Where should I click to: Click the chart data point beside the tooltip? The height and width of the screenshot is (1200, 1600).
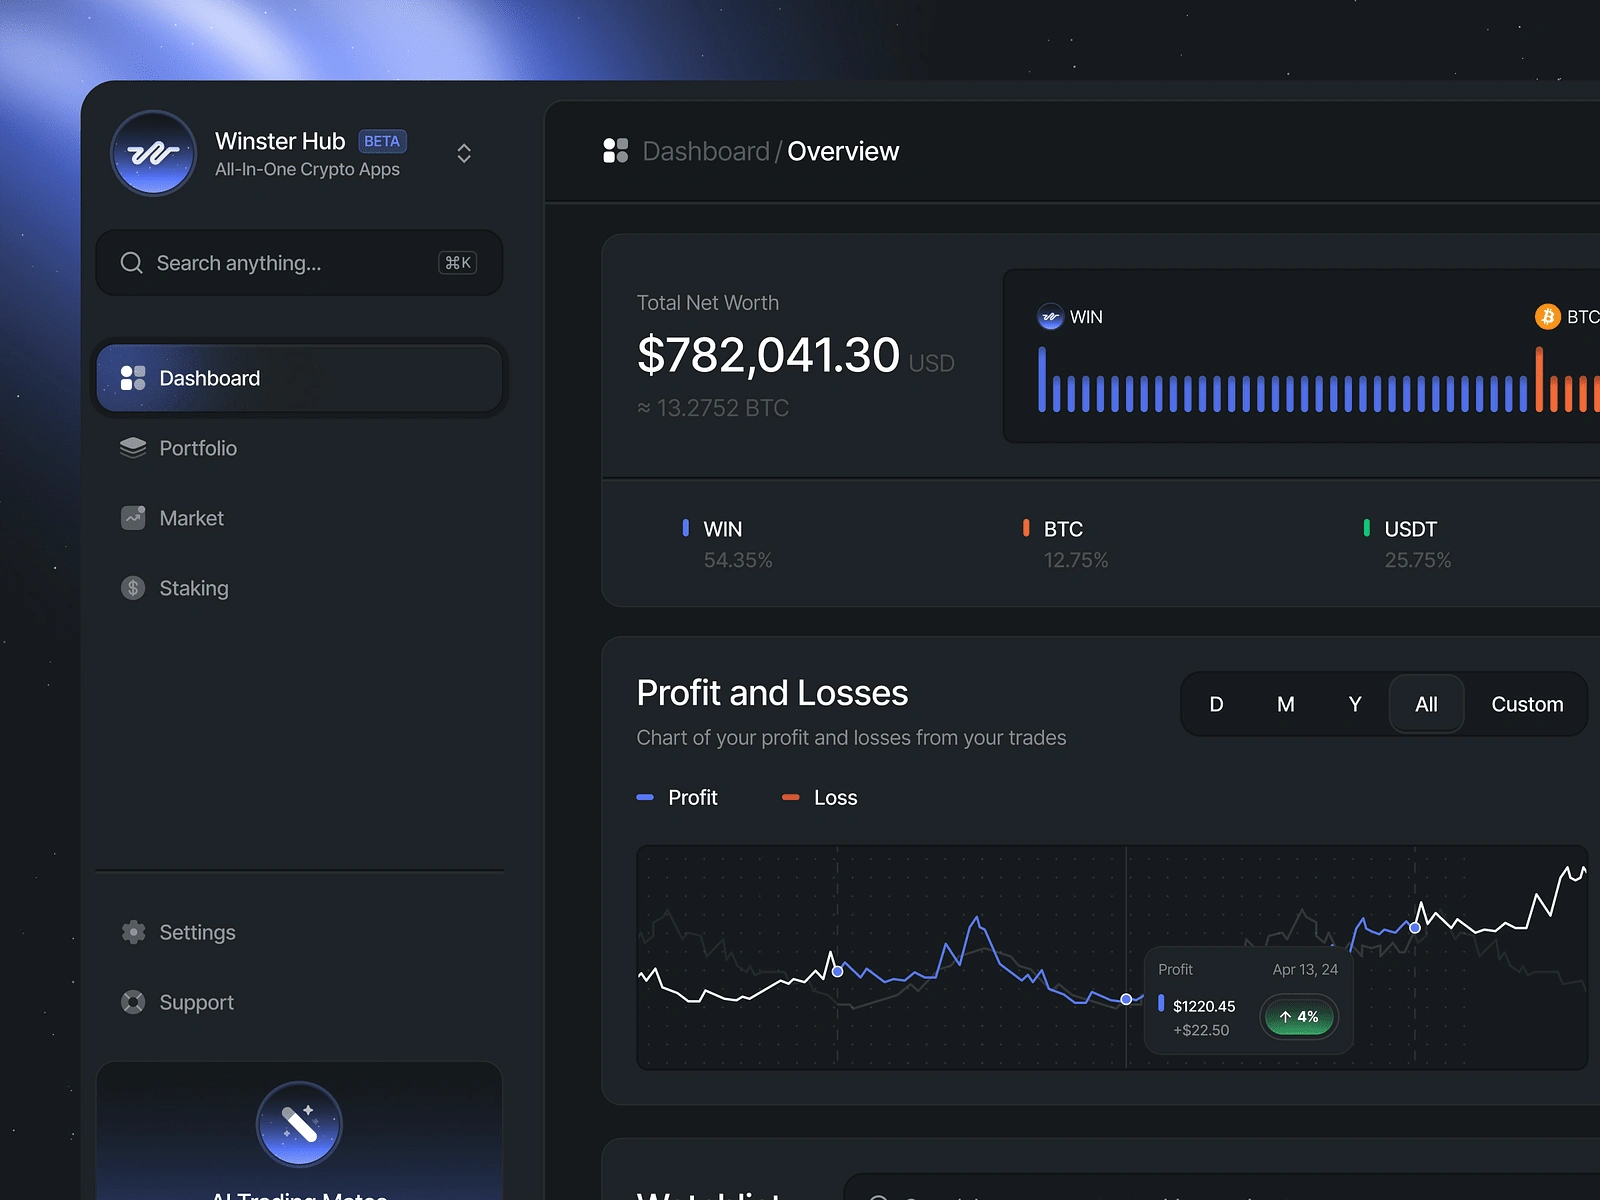point(1126,999)
